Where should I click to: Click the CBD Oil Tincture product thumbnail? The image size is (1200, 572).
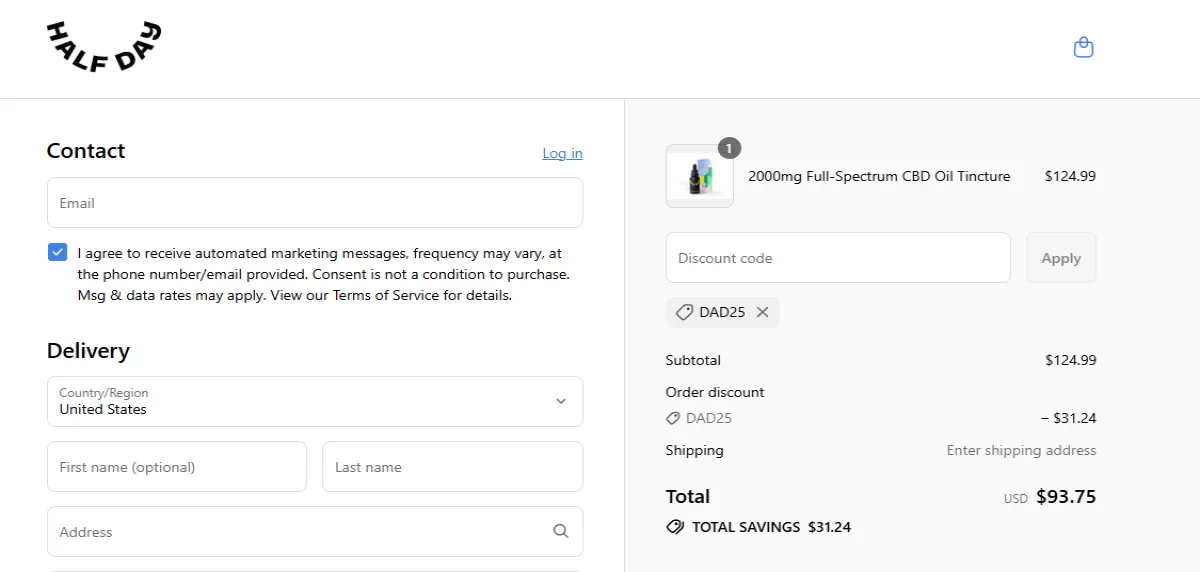pos(699,176)
